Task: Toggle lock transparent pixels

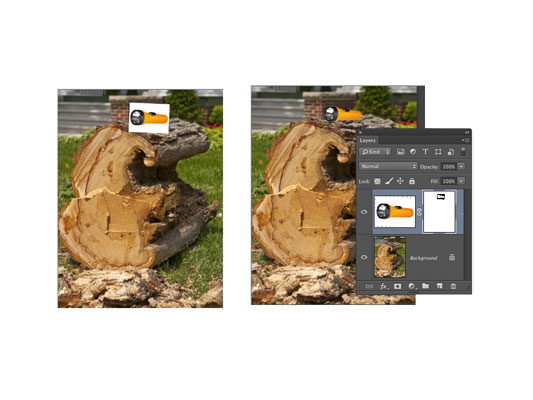Action: (x=377, y=181)
